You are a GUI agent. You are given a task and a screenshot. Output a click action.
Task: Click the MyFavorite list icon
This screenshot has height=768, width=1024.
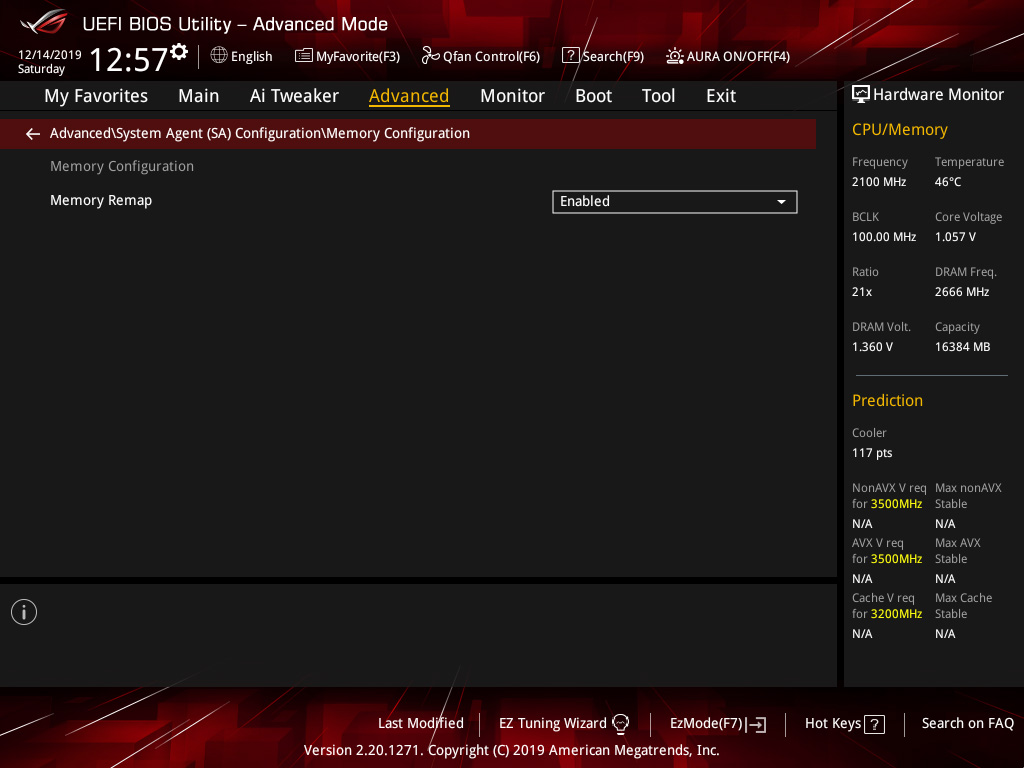(304, 56)
